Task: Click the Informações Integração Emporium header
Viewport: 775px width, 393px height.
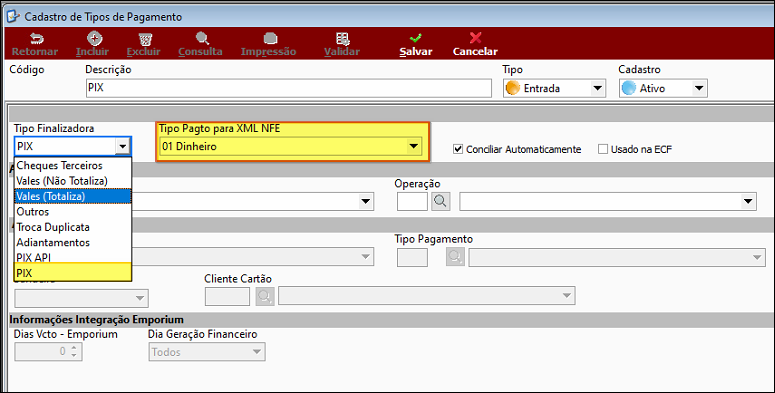Action: pos(96,319)
